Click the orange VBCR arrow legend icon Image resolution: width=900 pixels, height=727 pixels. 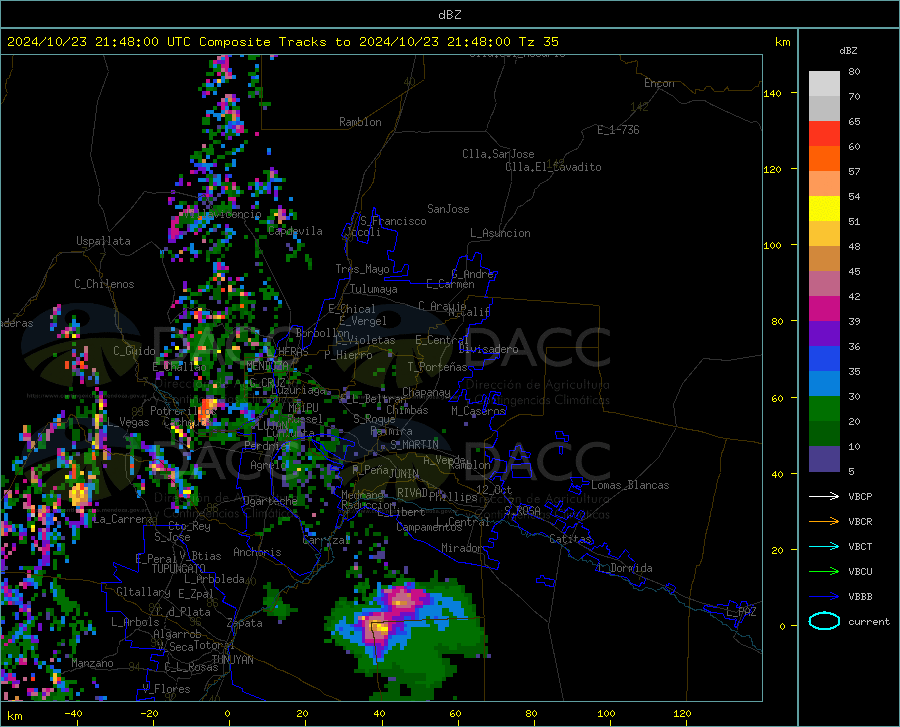[824, 521]
